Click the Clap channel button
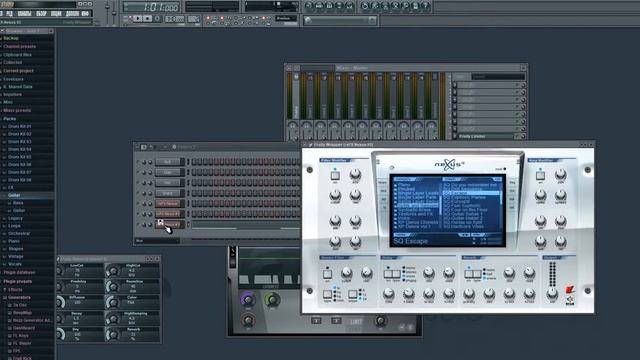 pos(168,173)
